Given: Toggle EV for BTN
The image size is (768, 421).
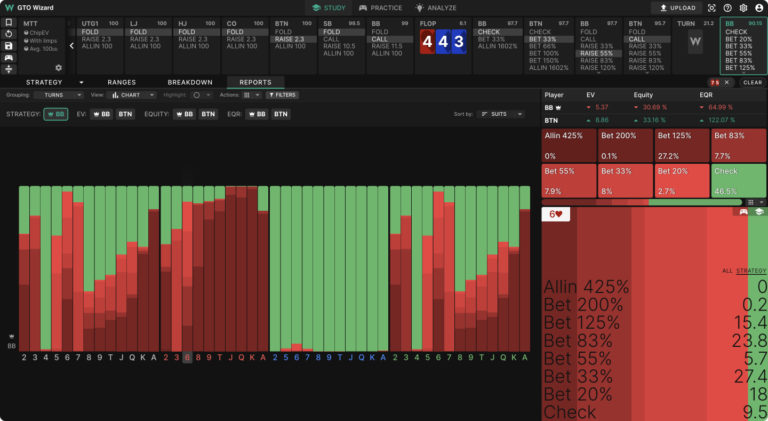Looking at the screenshot, I should [125, 114].
